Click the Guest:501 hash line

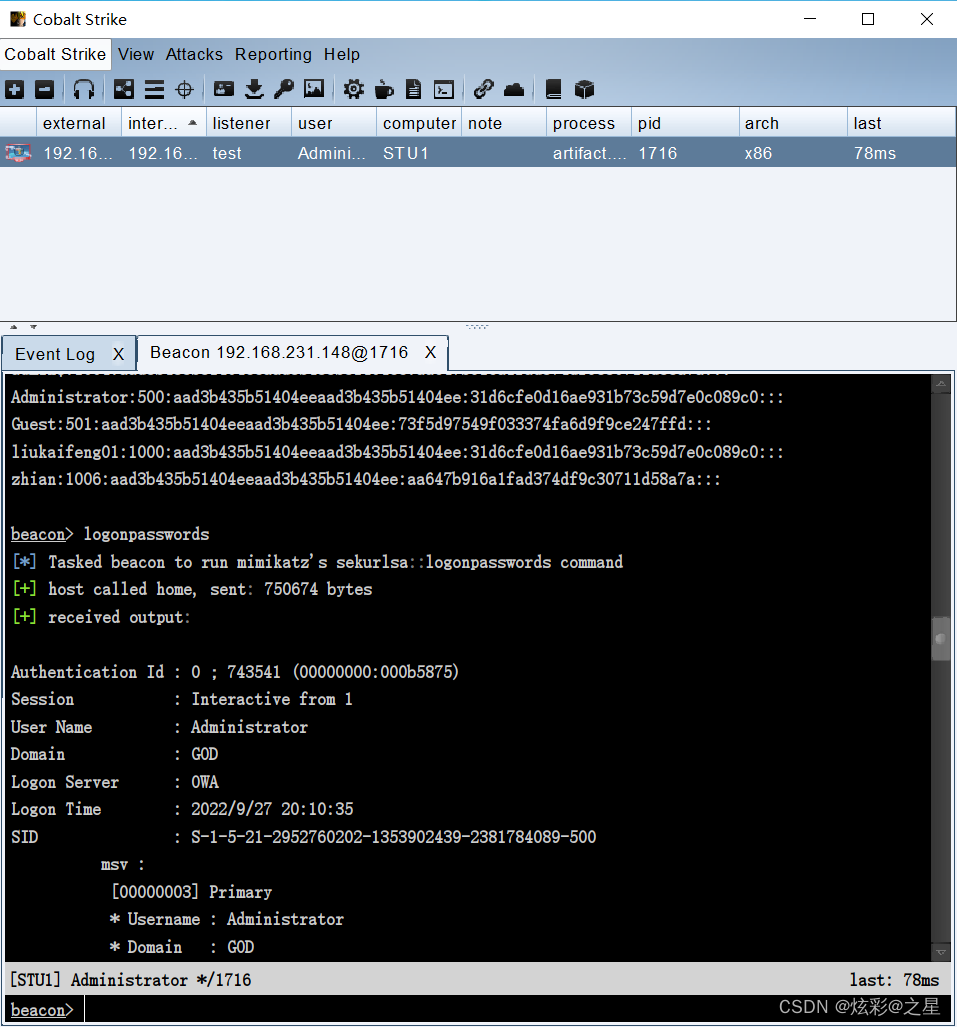[x=361, y=424]
